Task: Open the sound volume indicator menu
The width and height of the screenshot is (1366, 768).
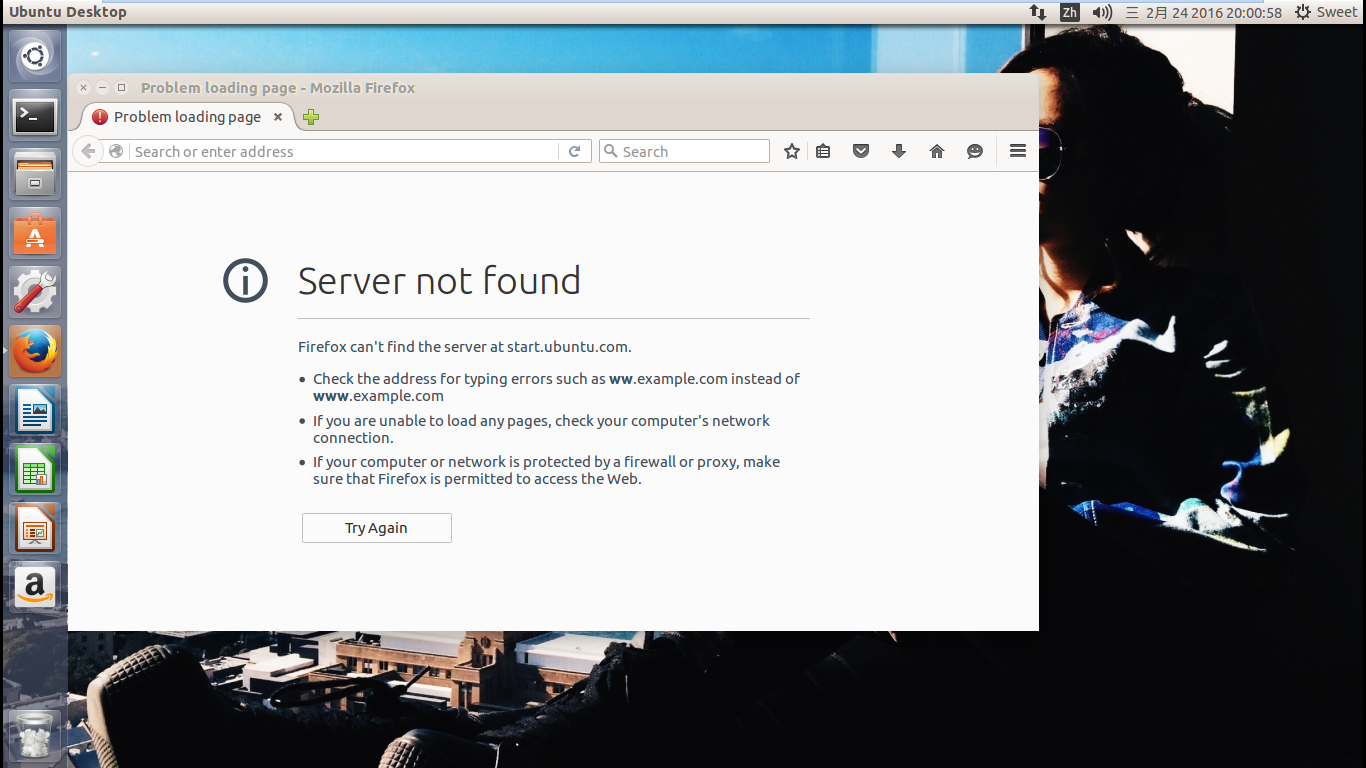Action: 1102,12
